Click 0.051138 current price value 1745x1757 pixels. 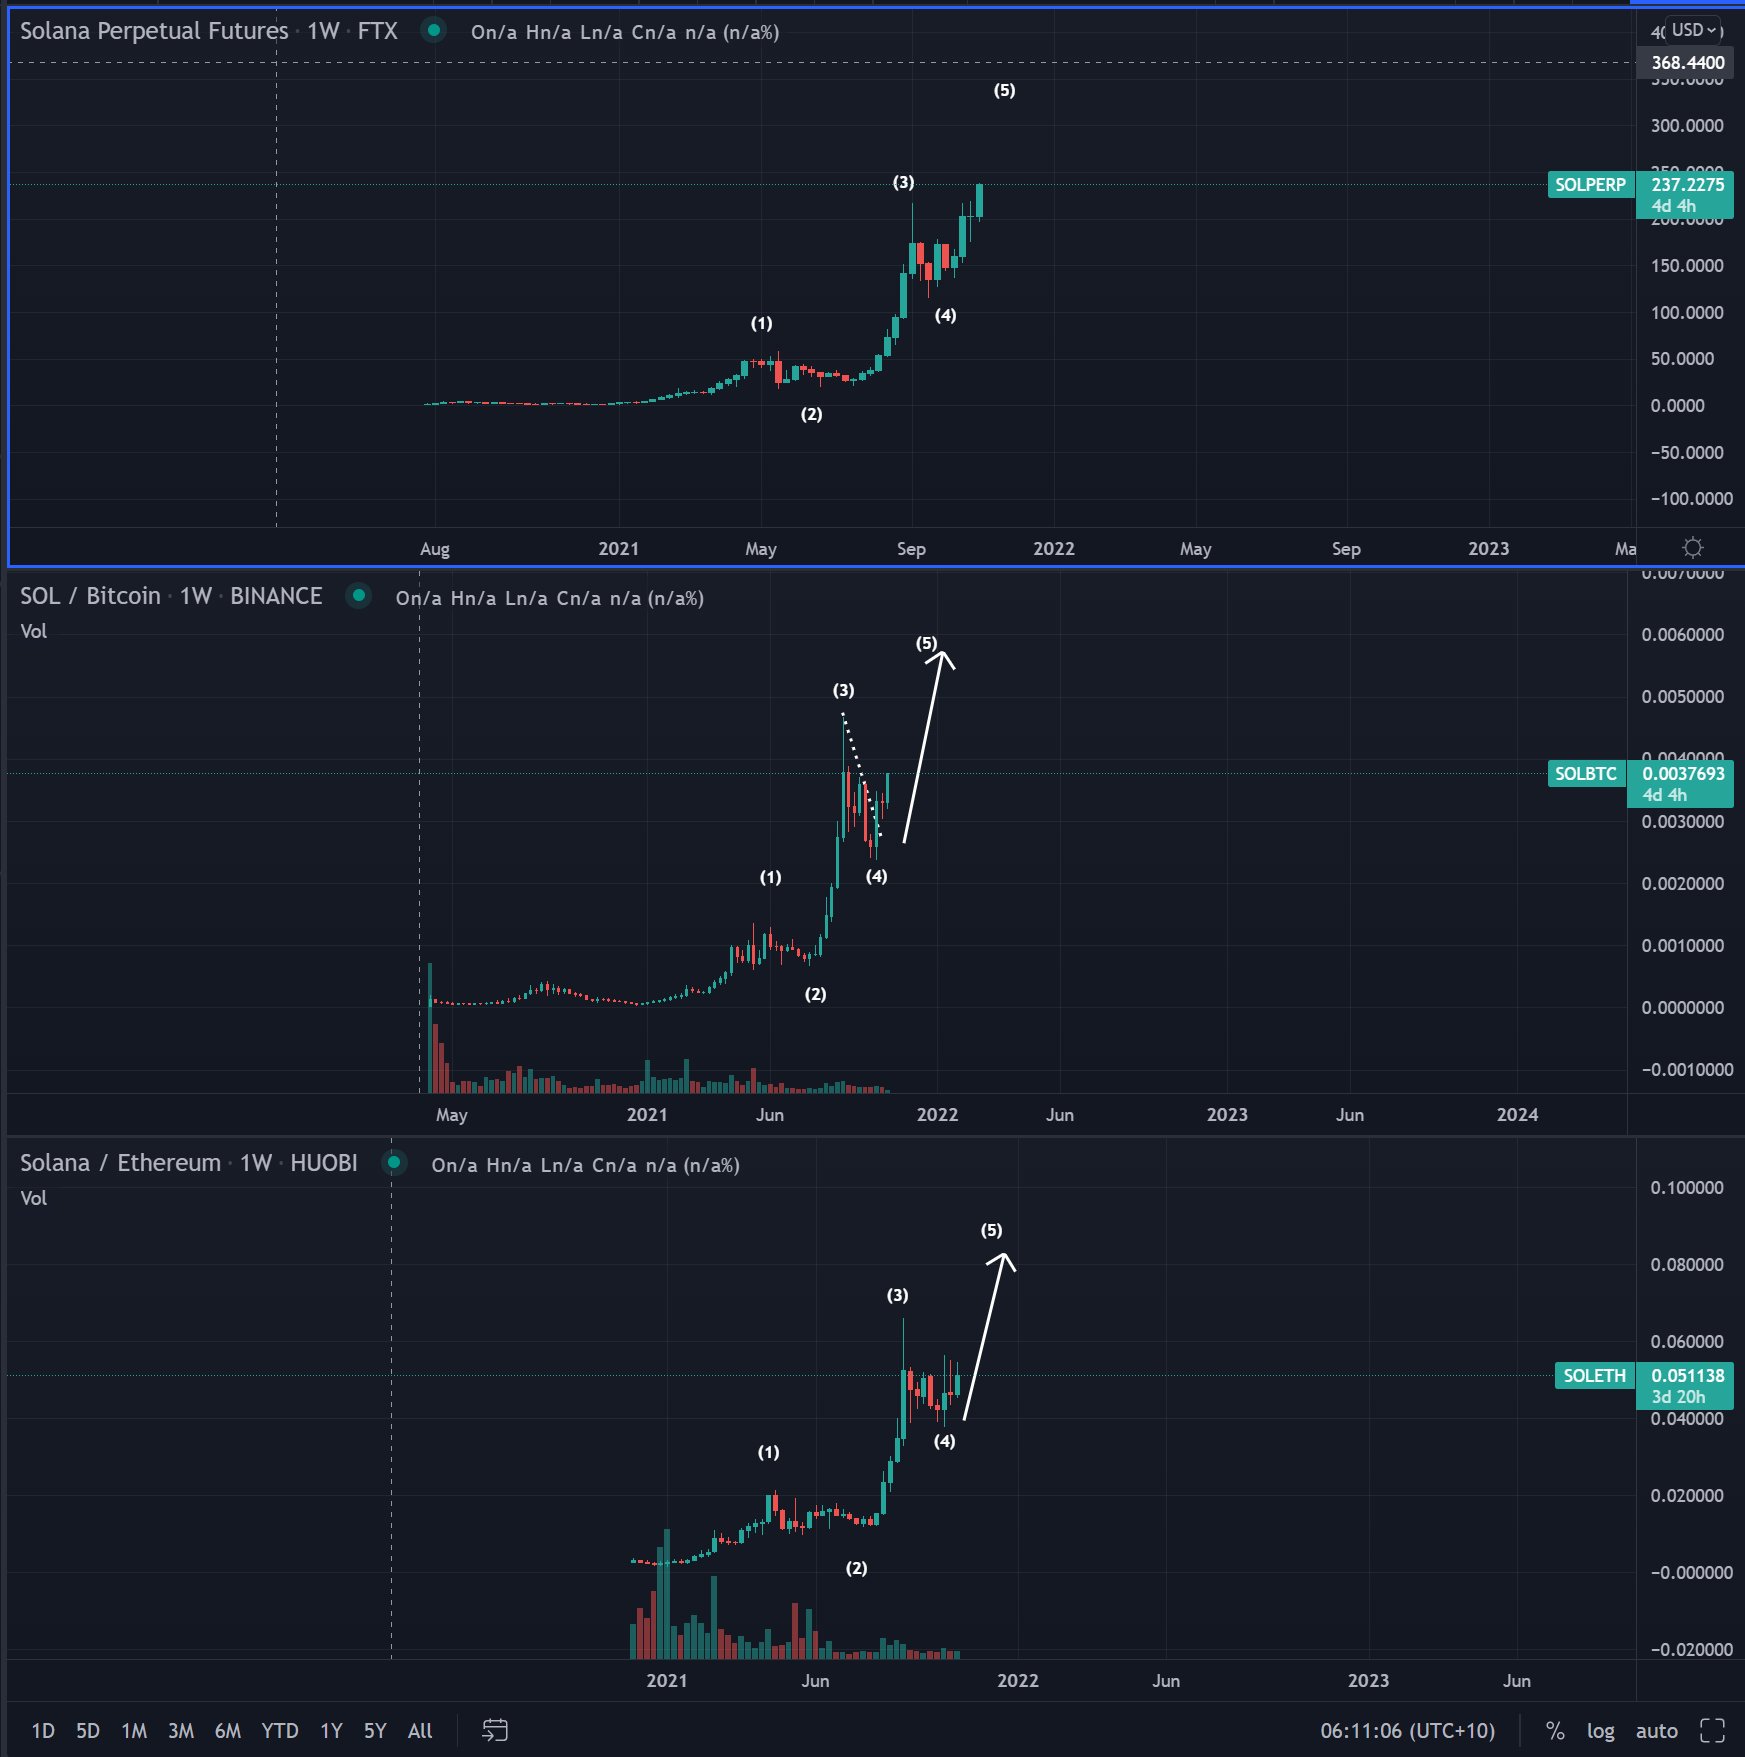pyautogui.click(x=1688, y=1376)
